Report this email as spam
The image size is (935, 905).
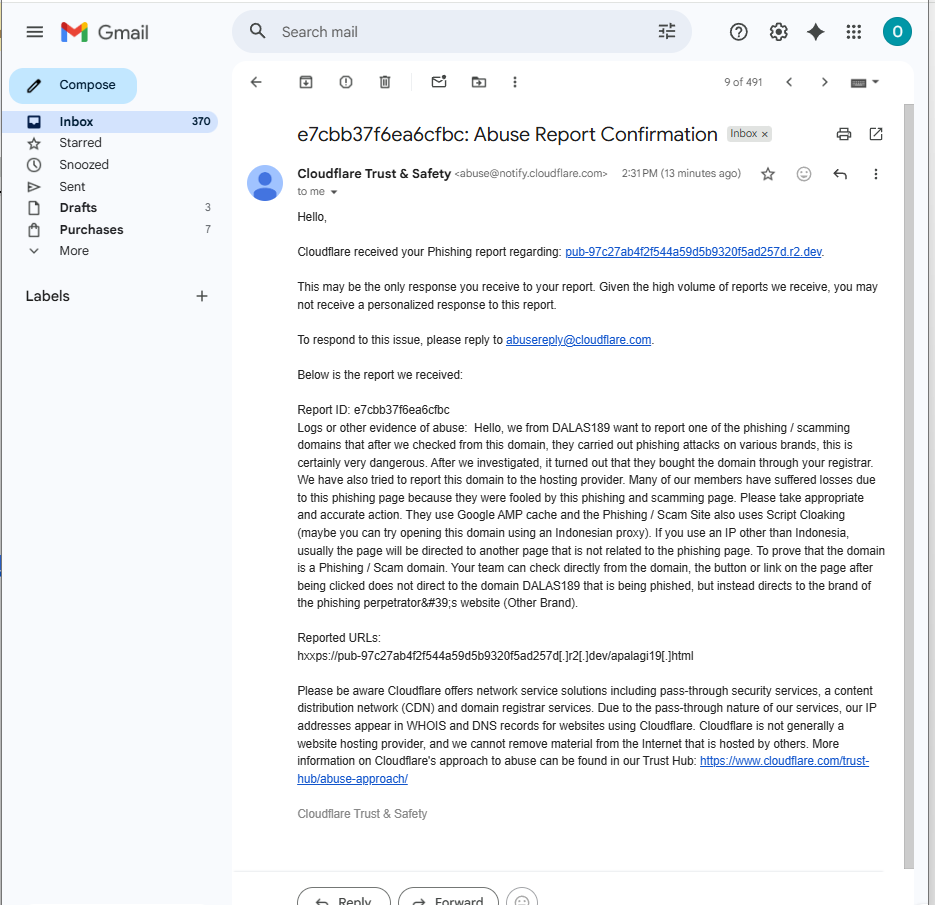click(346, 82)
